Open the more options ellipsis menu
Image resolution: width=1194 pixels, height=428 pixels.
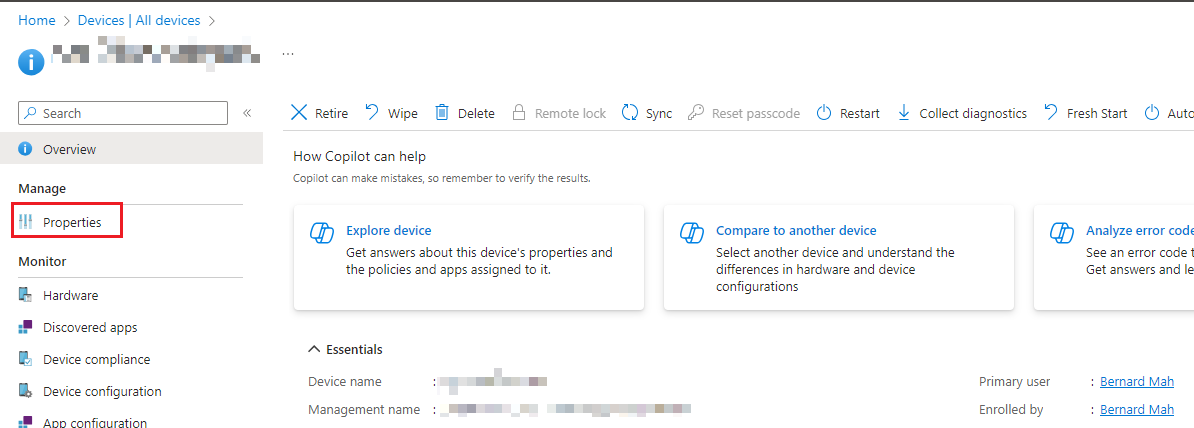tap(288, 53)
